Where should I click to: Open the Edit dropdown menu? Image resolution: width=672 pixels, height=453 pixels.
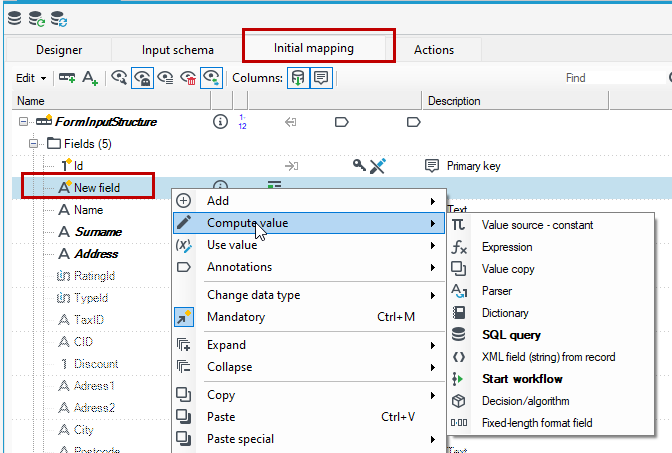pos(31,78)
